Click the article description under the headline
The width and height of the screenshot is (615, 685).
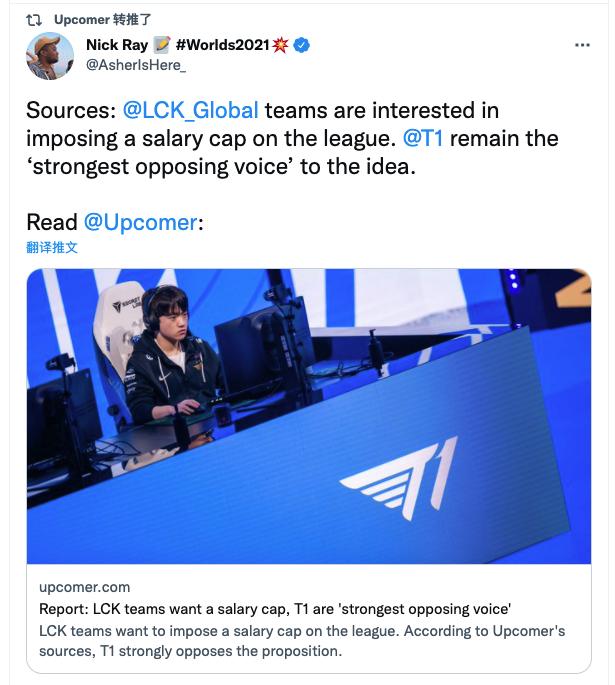click(300, 641)
